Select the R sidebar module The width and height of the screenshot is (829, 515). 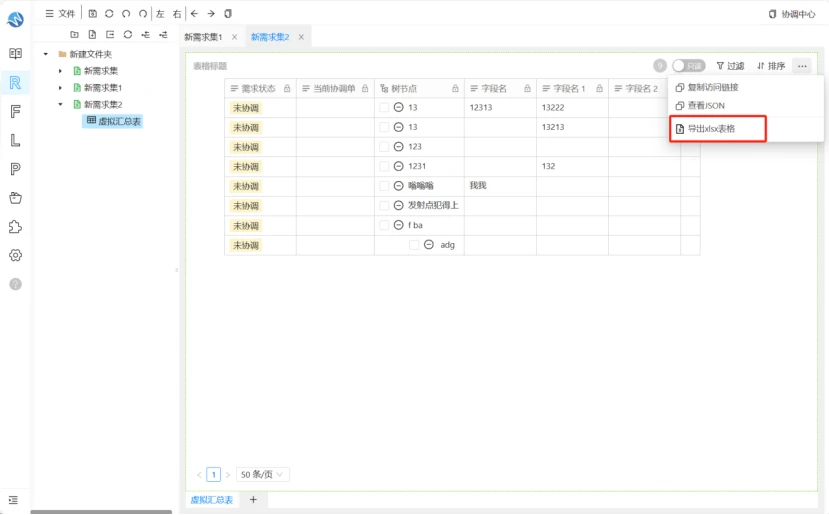[15, 82]
